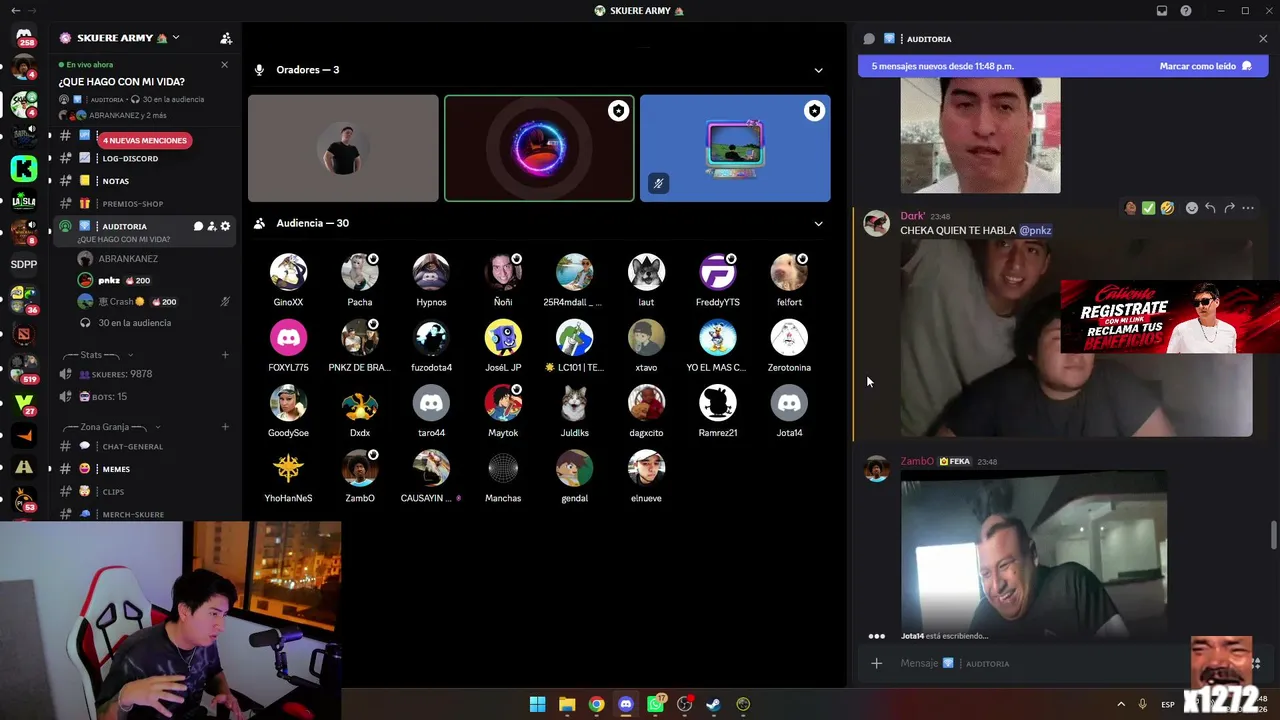This screenshot has height=720, width=1280.
Task: Click the first speaker video tile
Action: [x=343, y=149]
